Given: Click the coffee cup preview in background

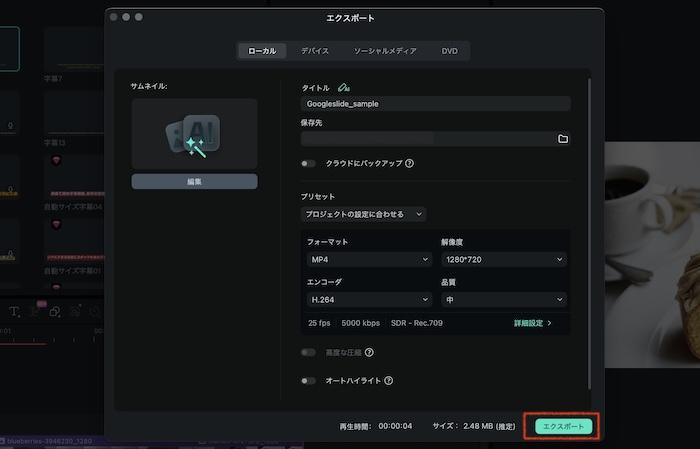Looking at the screenshot, I should 652,254.
